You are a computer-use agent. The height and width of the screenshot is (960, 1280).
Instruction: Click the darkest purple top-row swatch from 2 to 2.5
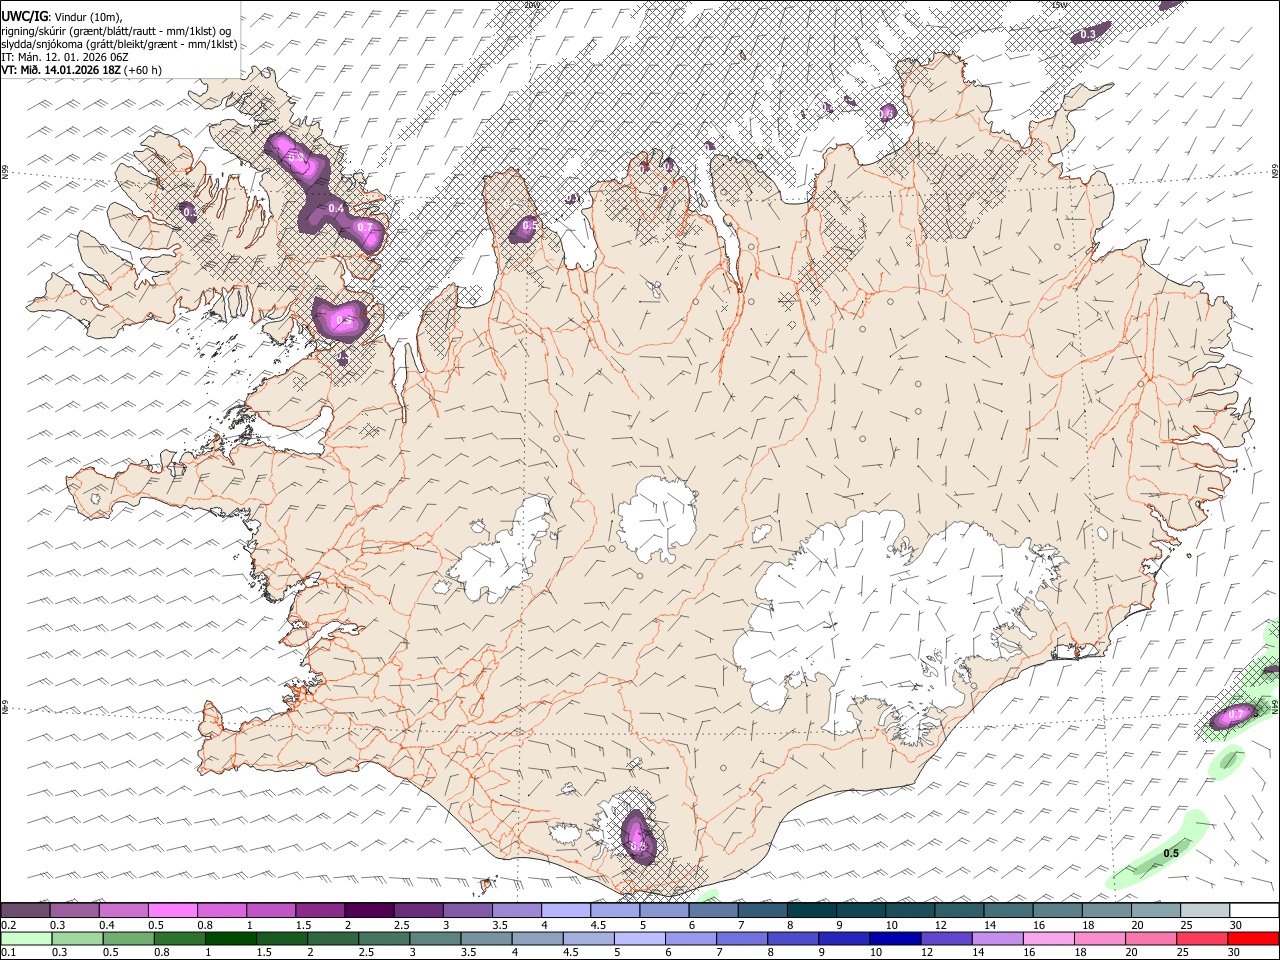pos(369,911)
